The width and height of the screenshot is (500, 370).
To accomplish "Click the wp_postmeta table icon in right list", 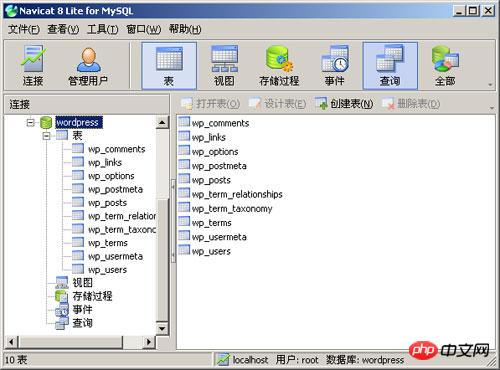I will pos(184,164).
